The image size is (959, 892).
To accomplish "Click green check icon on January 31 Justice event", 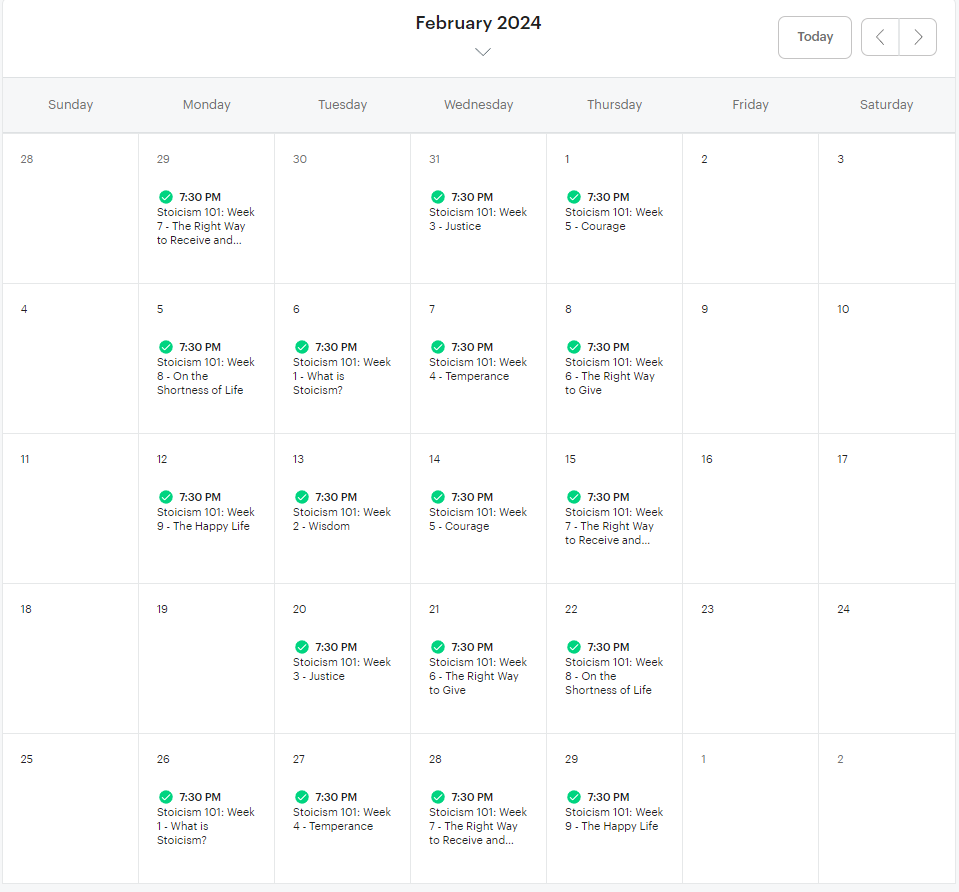I will [x=438, y=197].
